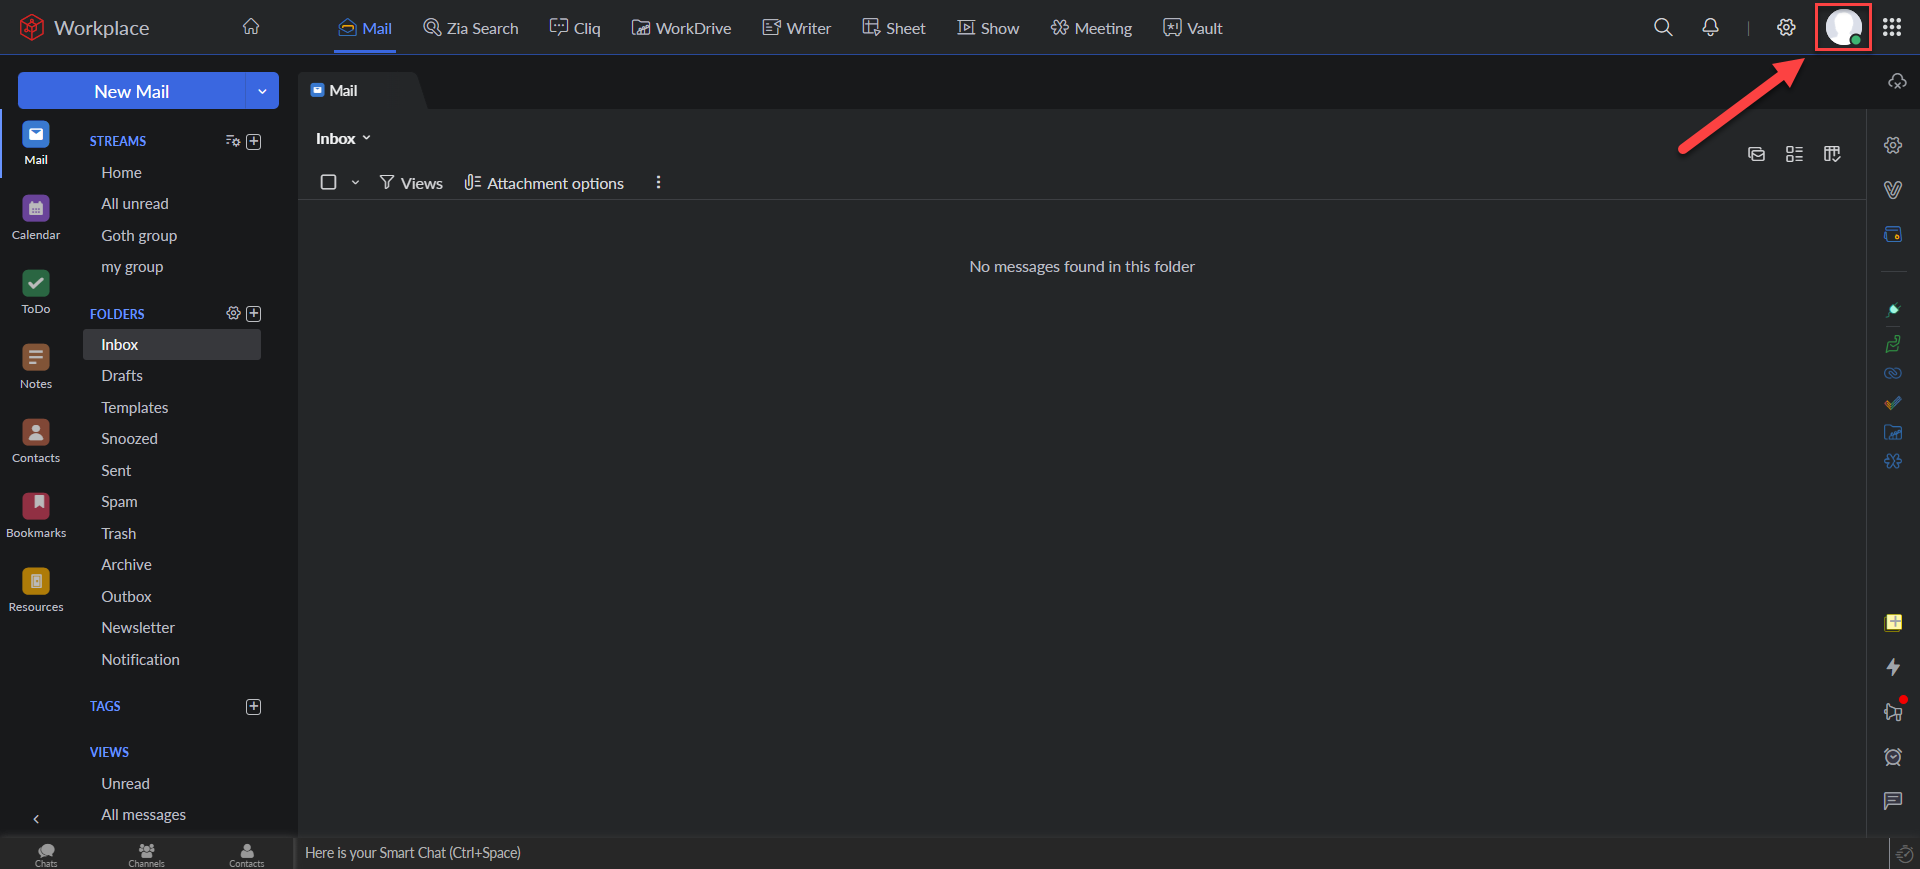
Task: Open the Cliq tab in top navigation
Action: point(575,28)
